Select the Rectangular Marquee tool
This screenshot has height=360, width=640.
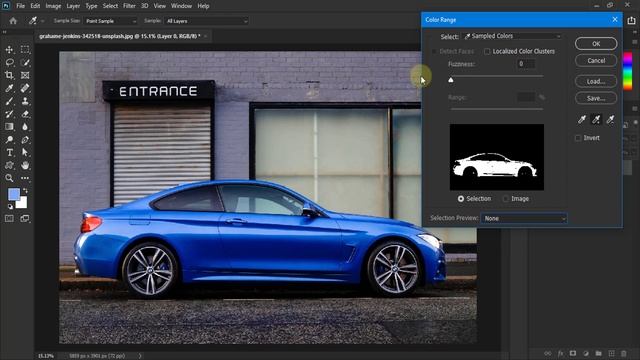coord(25,50)
